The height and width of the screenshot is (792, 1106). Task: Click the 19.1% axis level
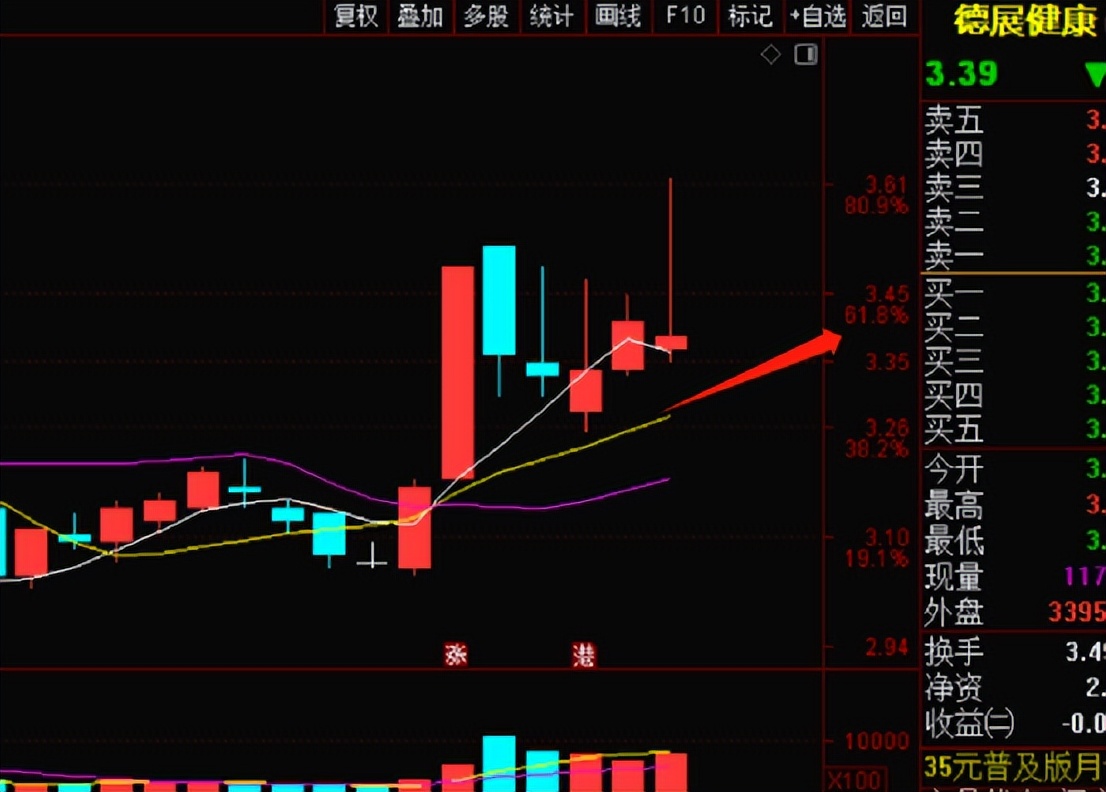click(877, 559)
